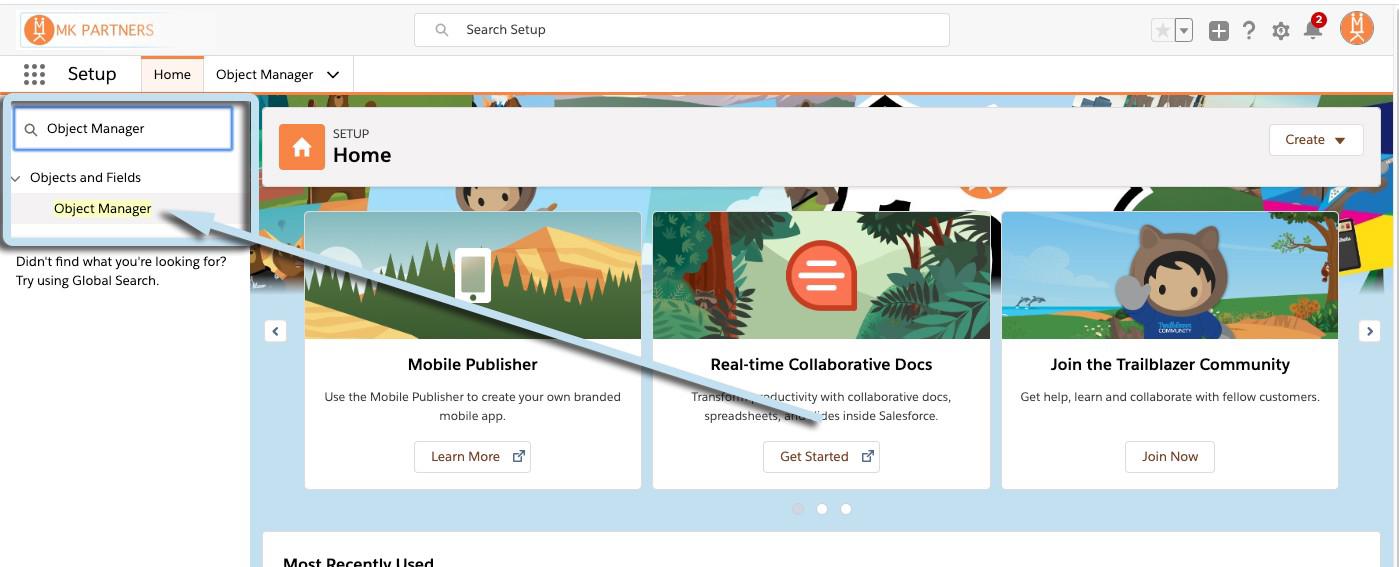Open the global actions plus icon

(1218, 31)
